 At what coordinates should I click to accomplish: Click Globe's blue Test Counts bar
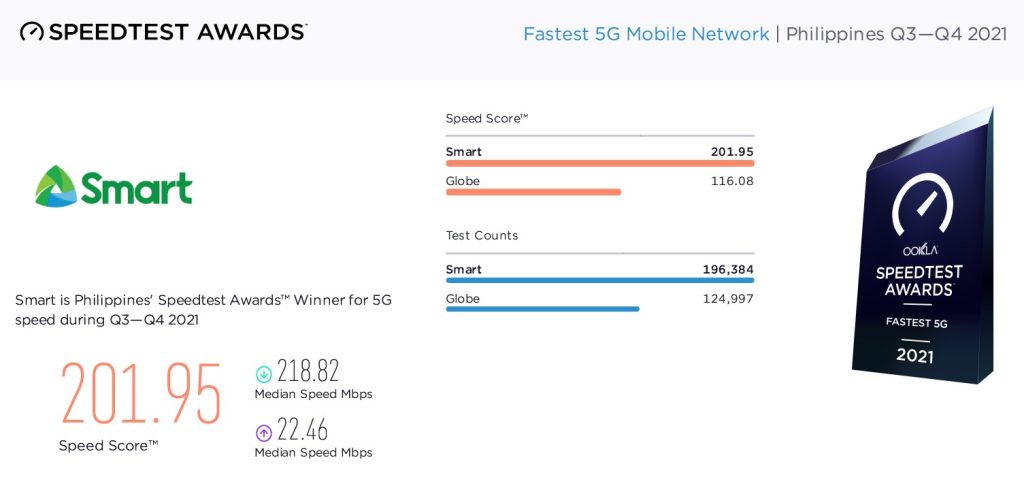[x=542, y=309]
